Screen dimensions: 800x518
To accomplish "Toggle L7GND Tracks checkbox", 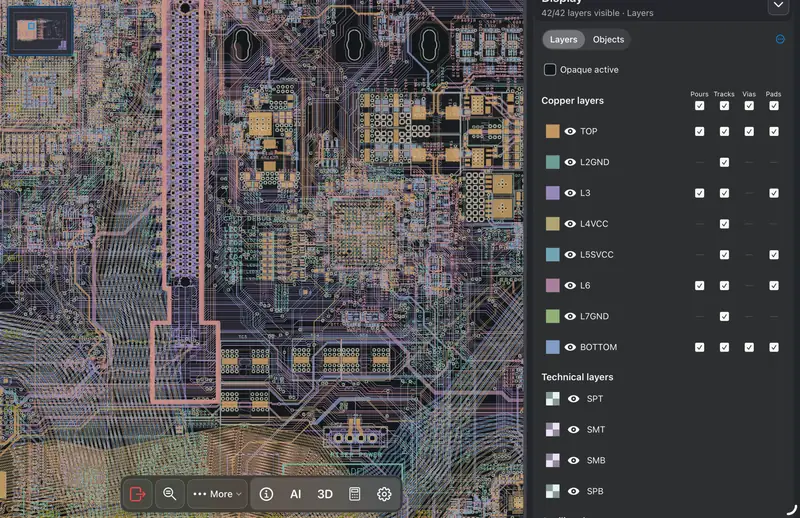I will click(x=724, y=316).
